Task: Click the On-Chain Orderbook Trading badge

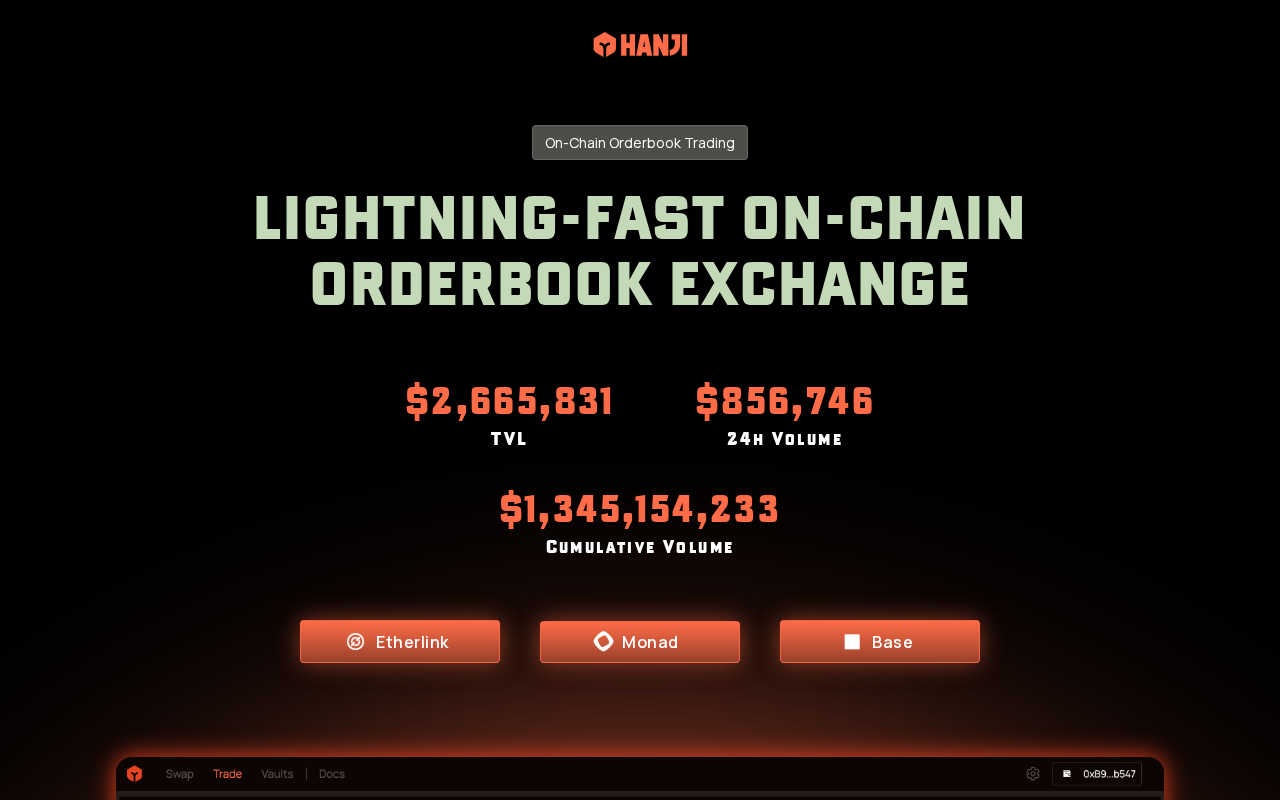Action: [640, 143]
